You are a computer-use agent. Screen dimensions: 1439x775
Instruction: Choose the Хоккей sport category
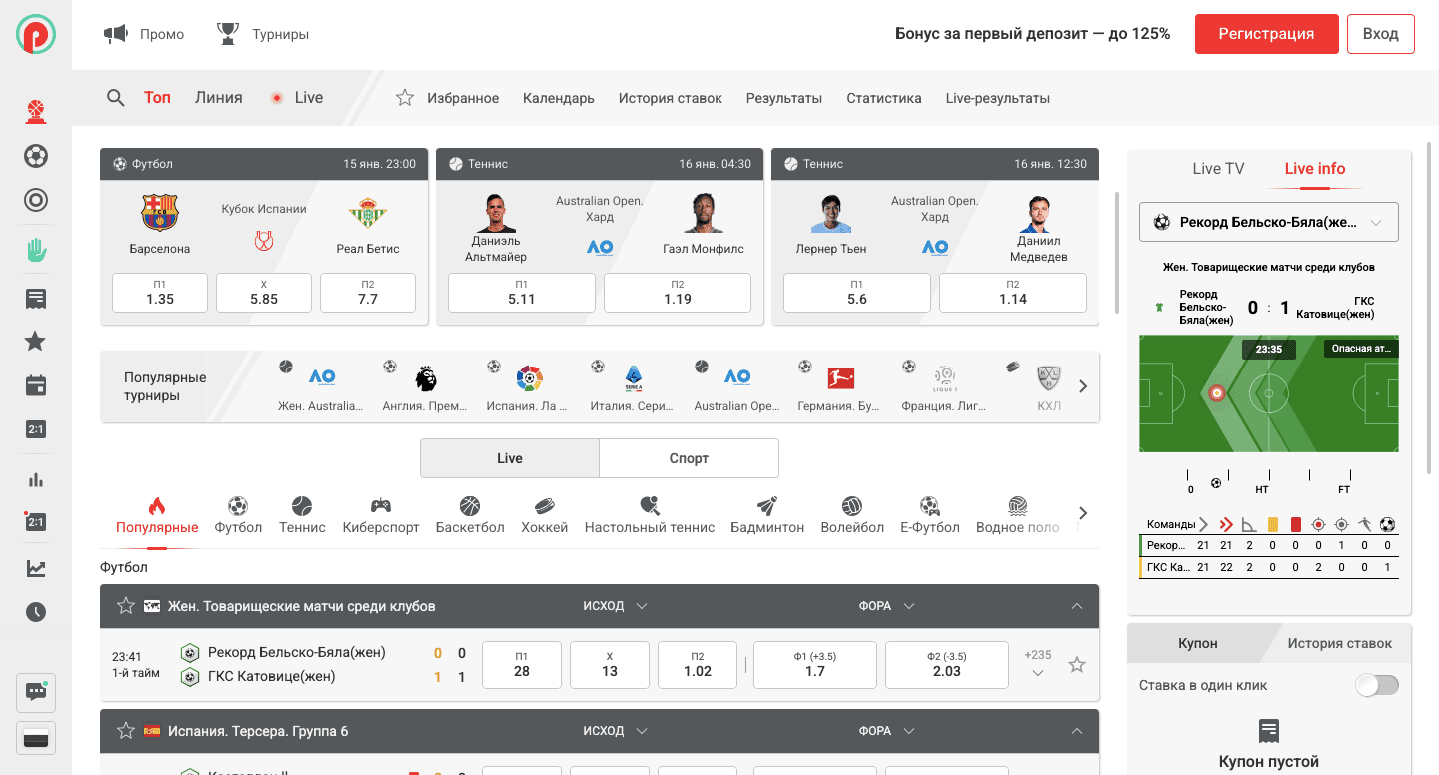click(x=544, y=515)
